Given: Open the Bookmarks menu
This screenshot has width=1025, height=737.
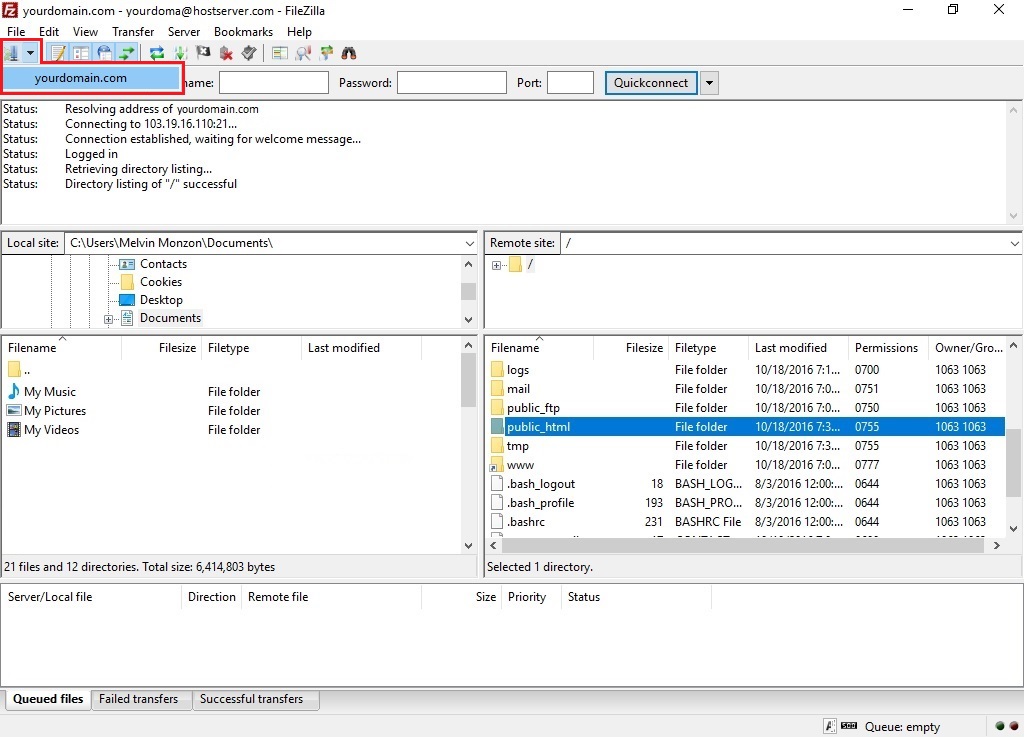Looking at the screenshot, I should [243, 31].
